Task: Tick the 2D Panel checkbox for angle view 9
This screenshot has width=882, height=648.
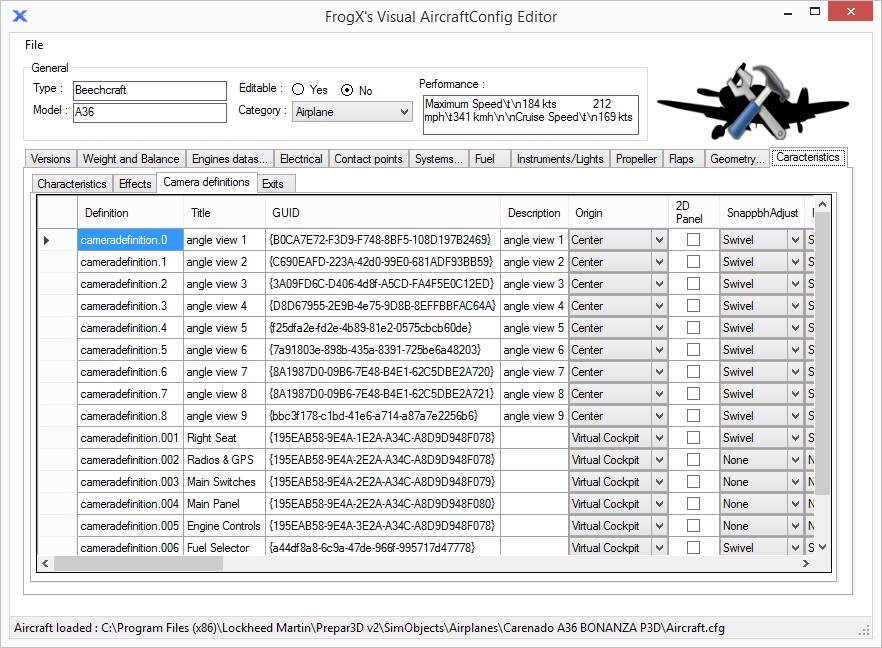Action: point(694,416)
